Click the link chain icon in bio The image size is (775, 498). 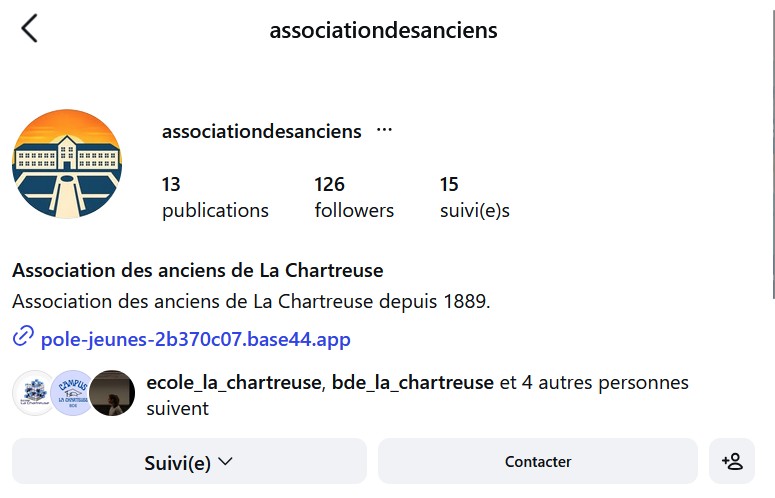point(23,338)
